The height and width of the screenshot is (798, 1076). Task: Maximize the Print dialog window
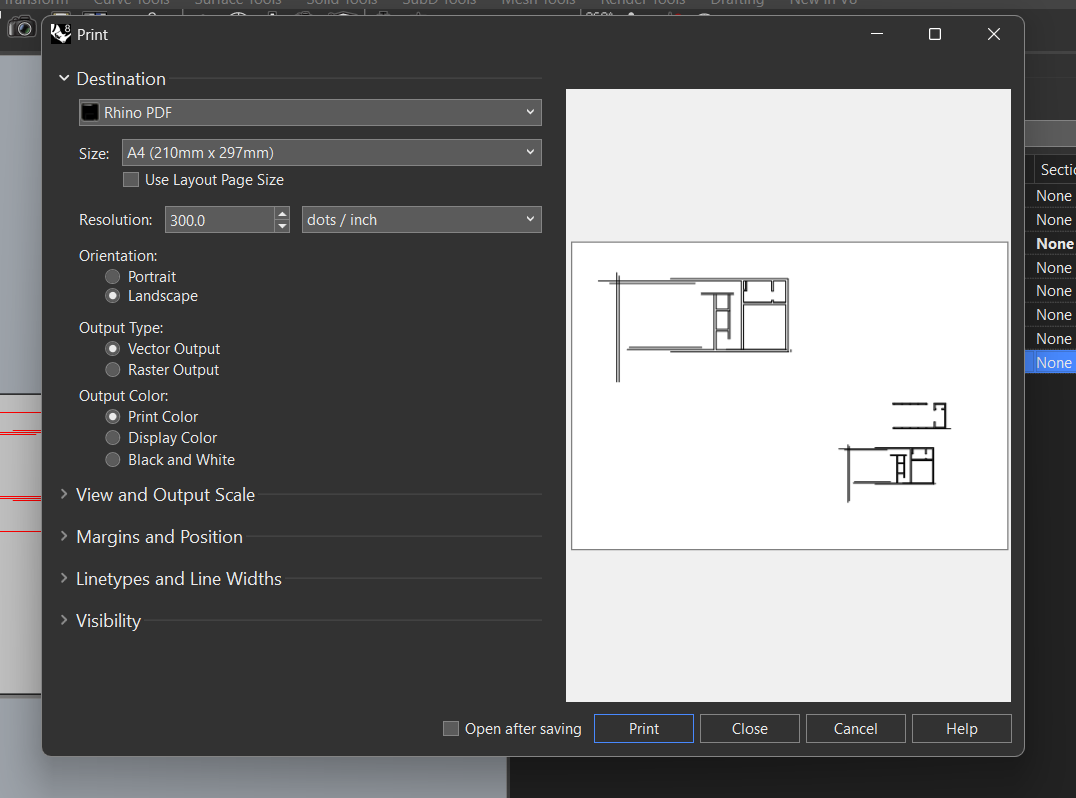pos(934,35)
